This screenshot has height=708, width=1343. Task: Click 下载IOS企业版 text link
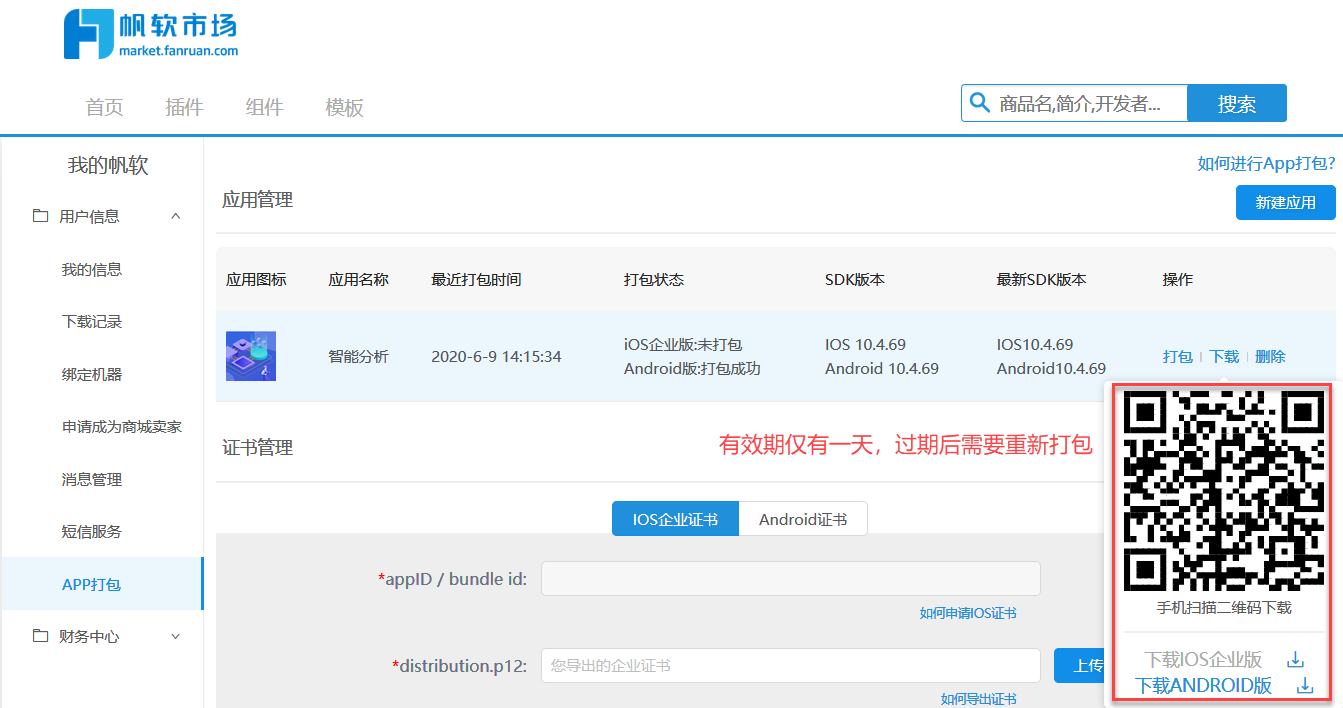tap(1203, 660)
